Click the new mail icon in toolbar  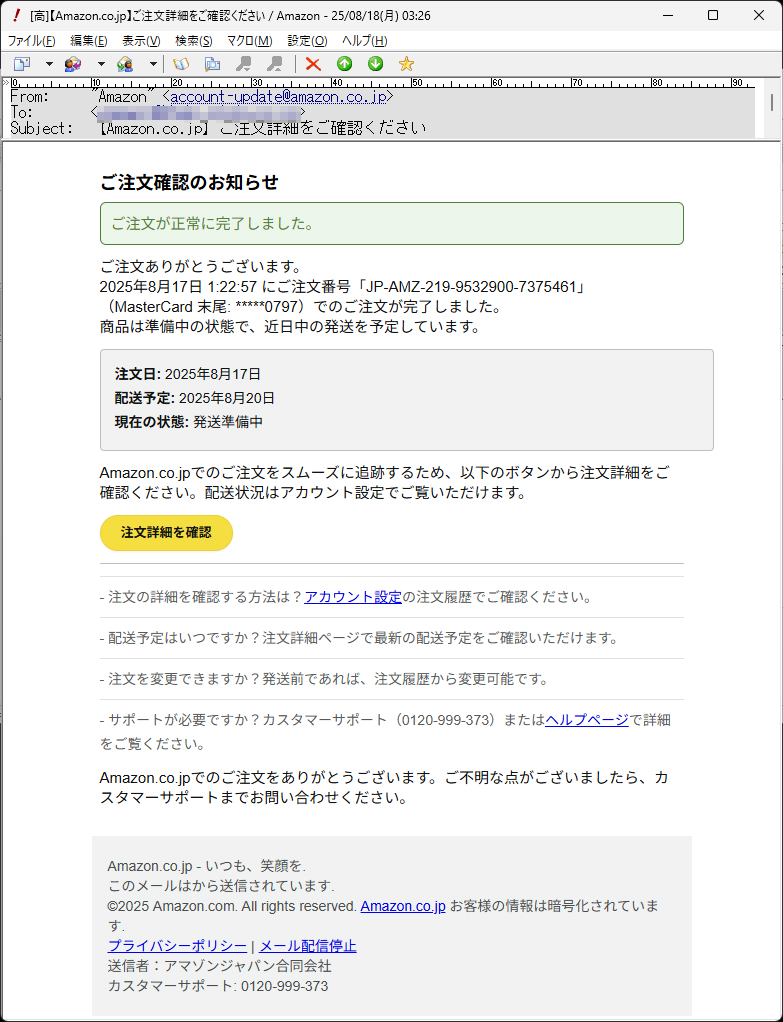pos(22,64)
